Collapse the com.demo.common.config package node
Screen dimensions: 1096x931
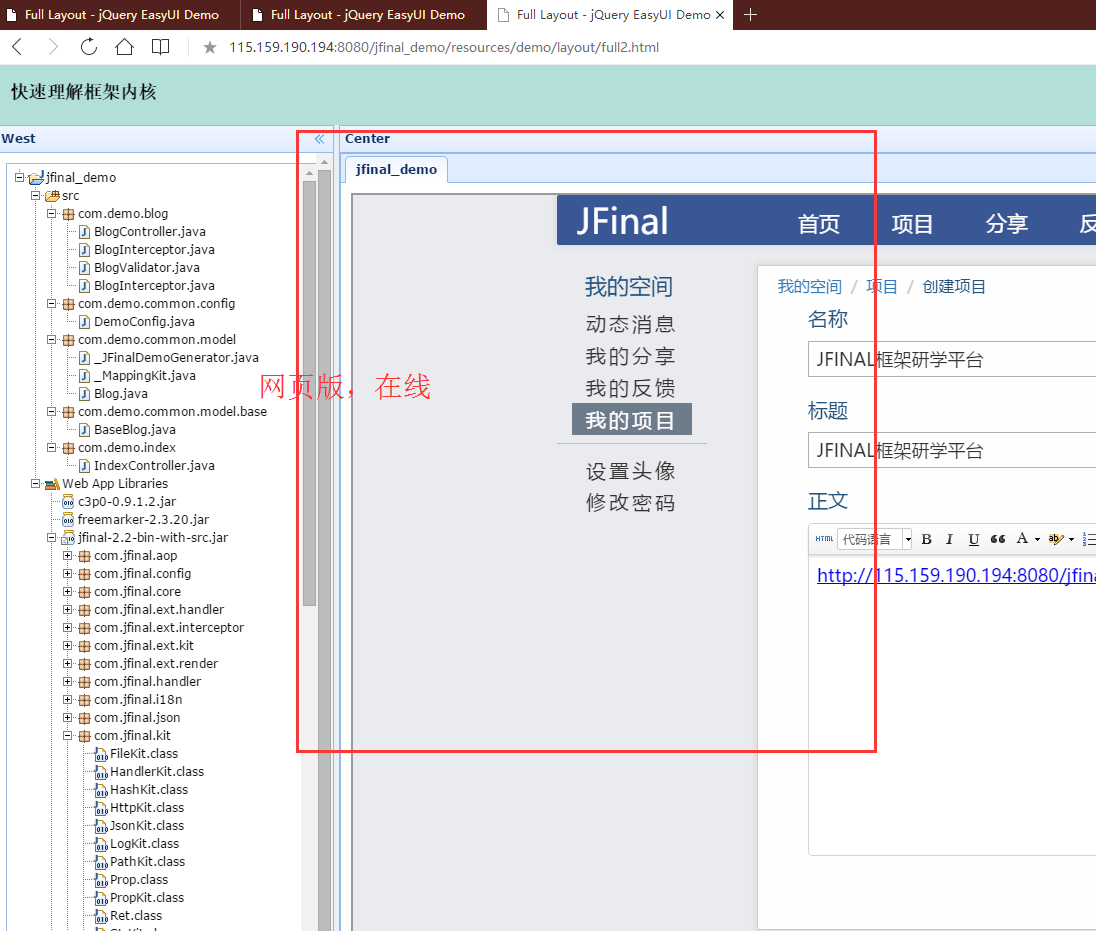(52, 303)
